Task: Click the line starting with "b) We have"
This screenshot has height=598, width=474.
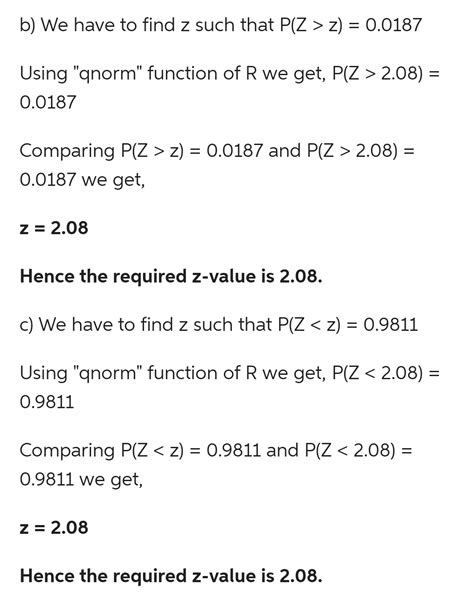Action: 221,25
